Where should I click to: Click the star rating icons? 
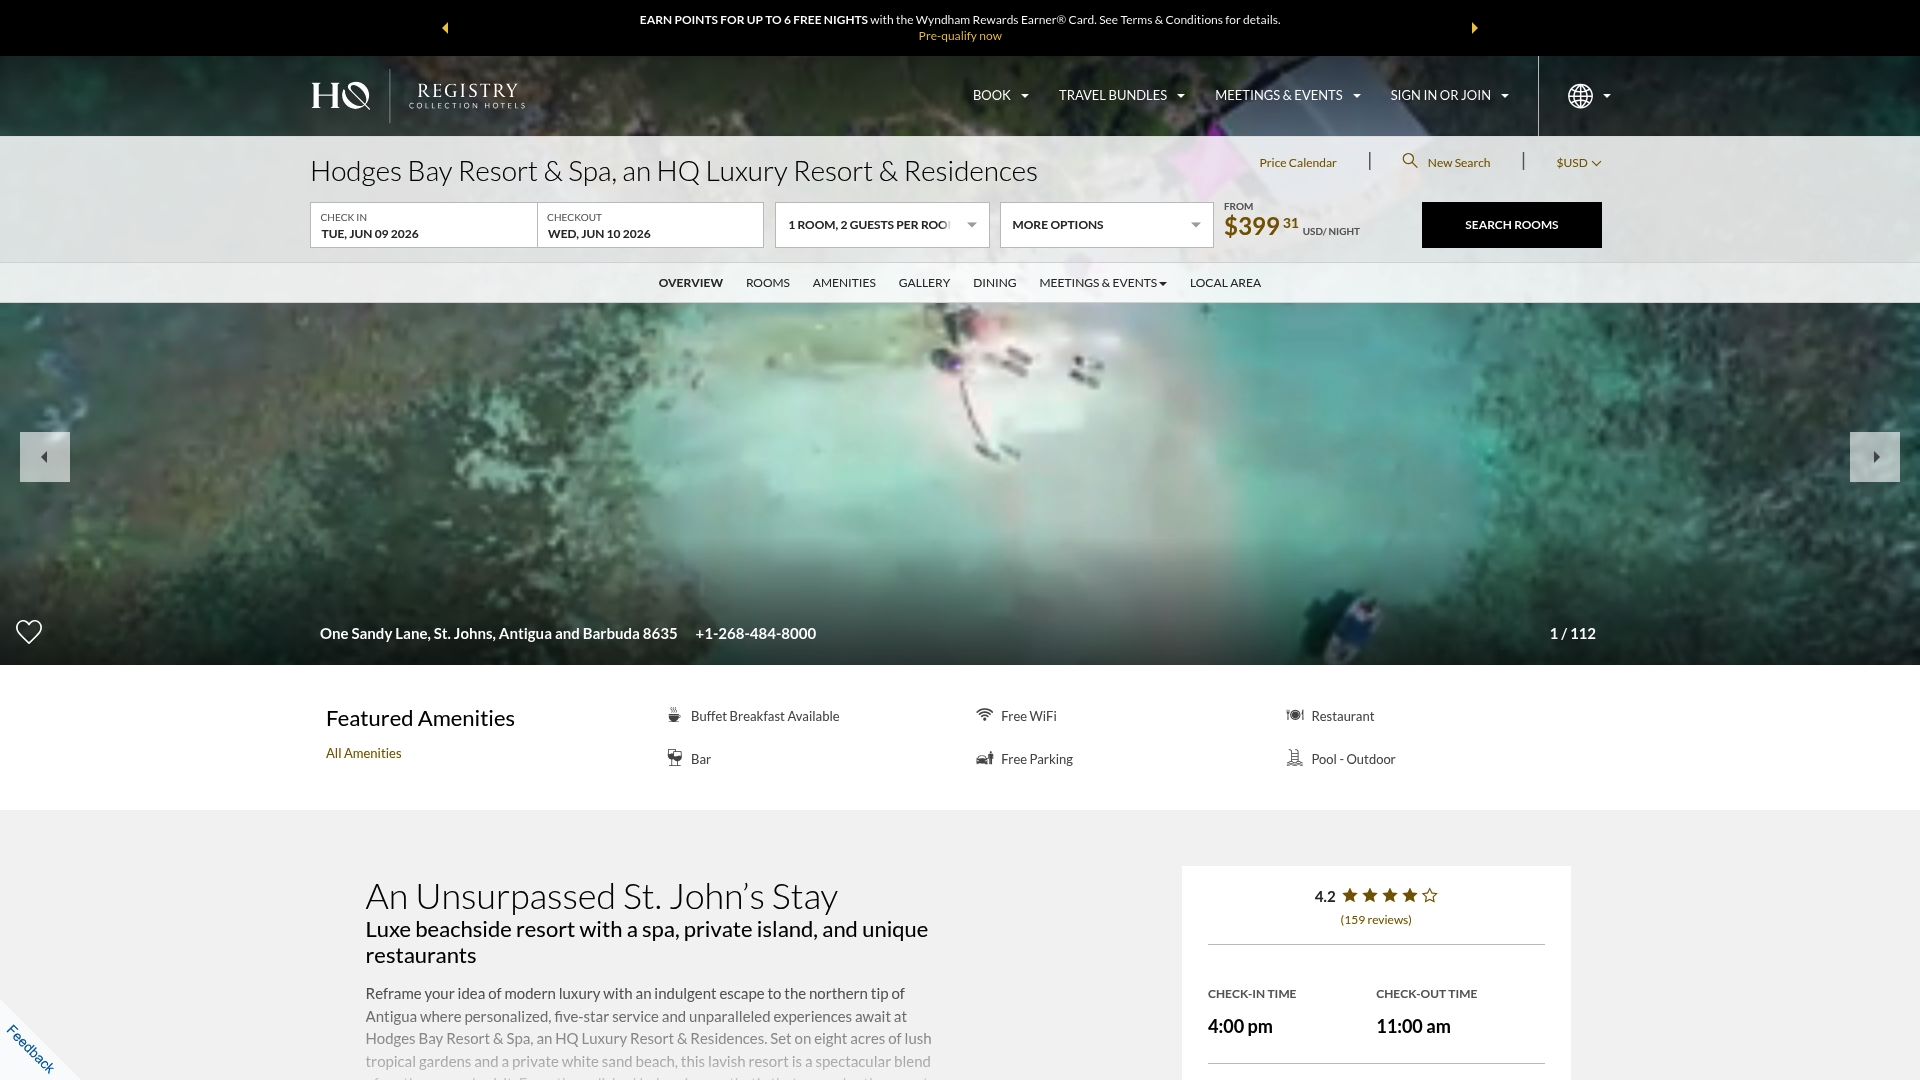(x=1390, y=896)
